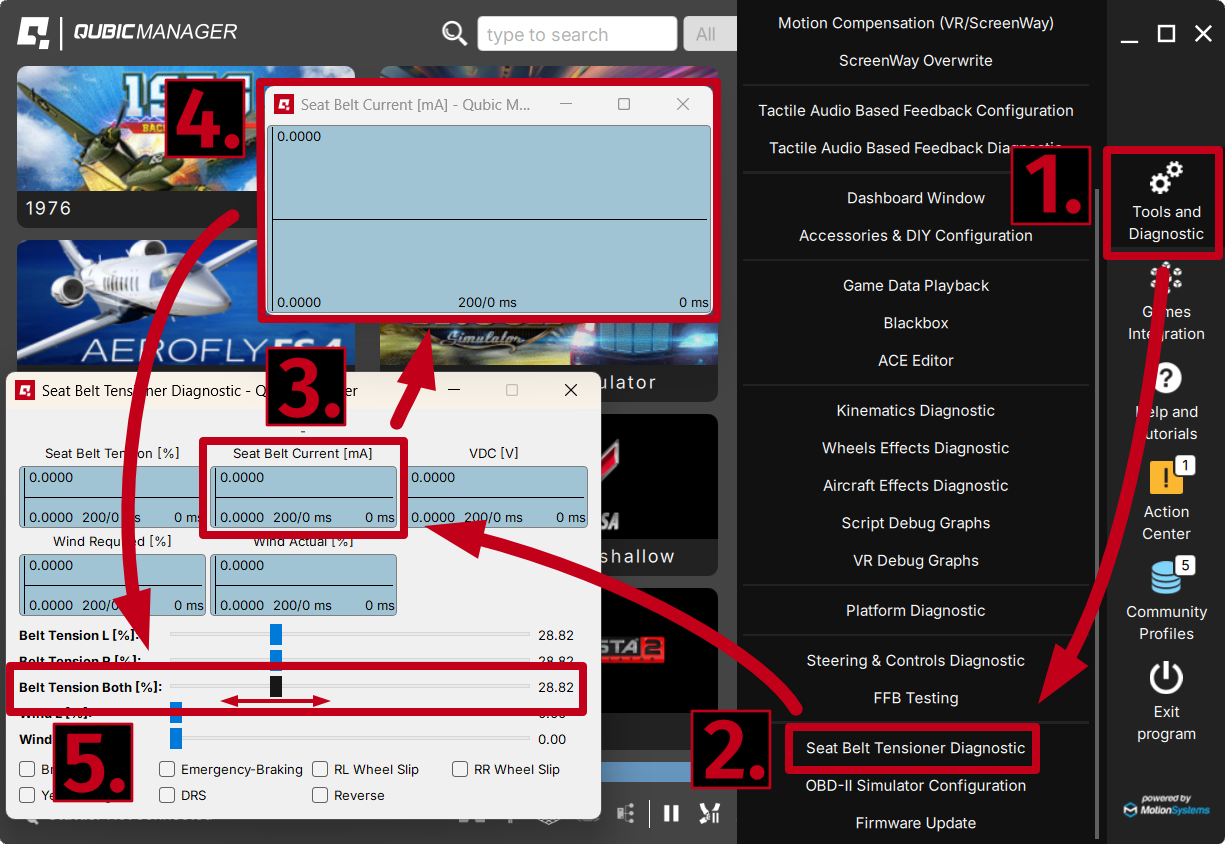Open the Action Center warning icon
Image resolution: width=1225 pixels, height=844 pixels.
coord(1165,478)
